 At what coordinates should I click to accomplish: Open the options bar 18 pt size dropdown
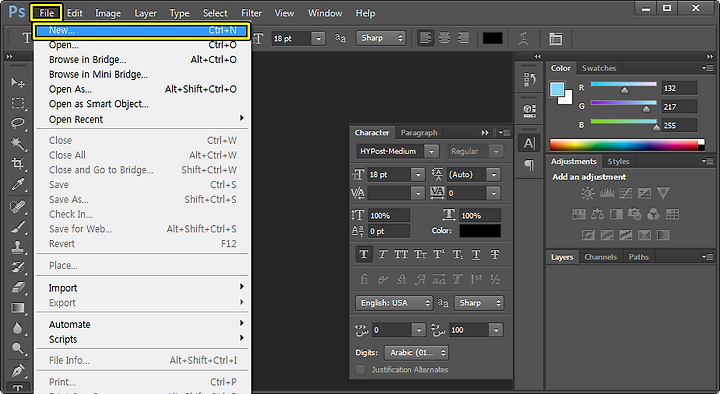point(318,39)
